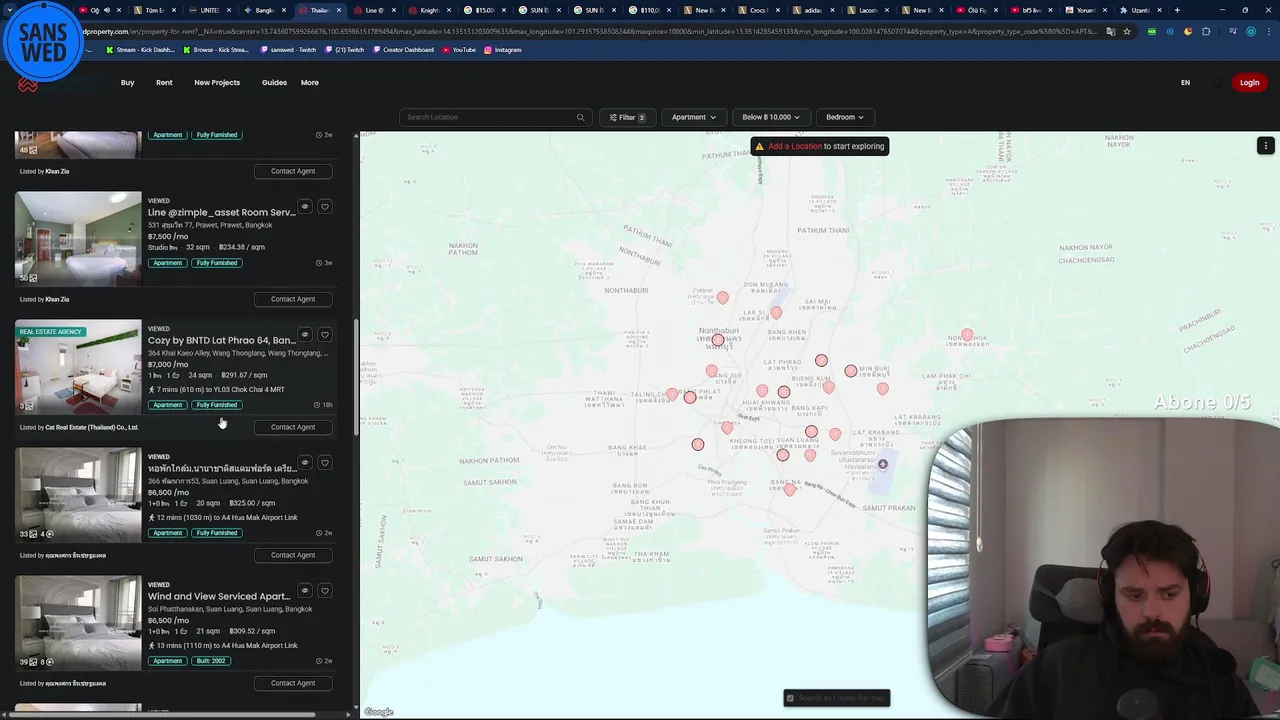This screenshot has height=720, width=1280.
Task: Open the Cozy by BNTD bedroom thumbnail
Action: tap(78, 366)
